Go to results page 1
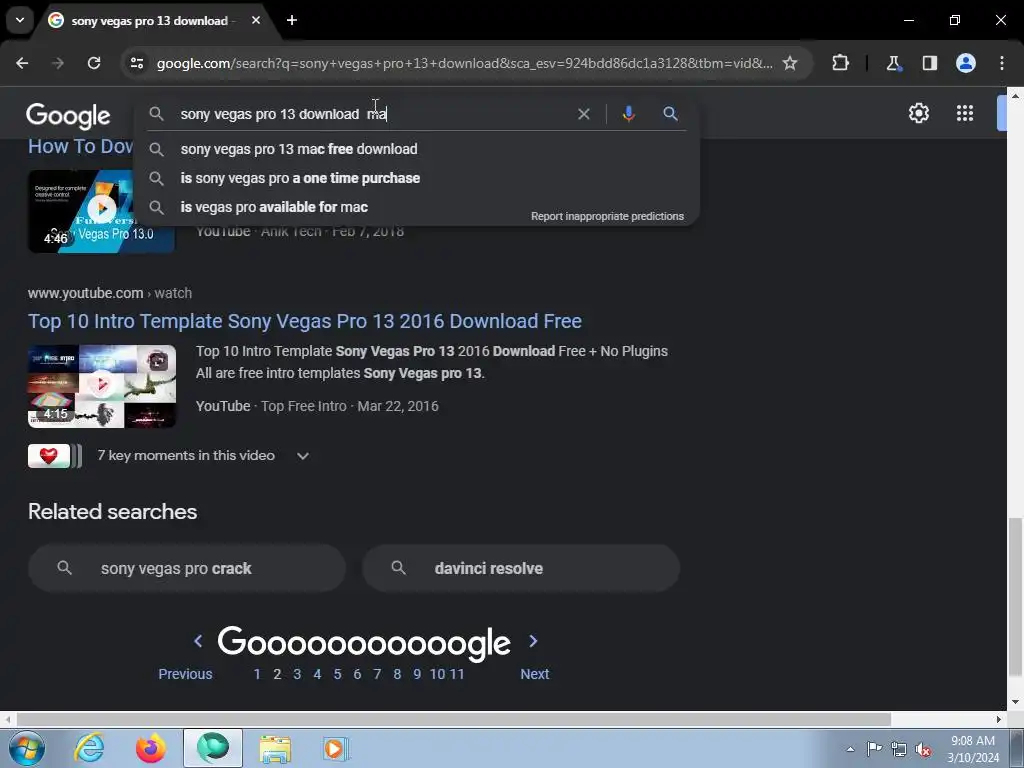The image size is (1024, 768). 257,674
